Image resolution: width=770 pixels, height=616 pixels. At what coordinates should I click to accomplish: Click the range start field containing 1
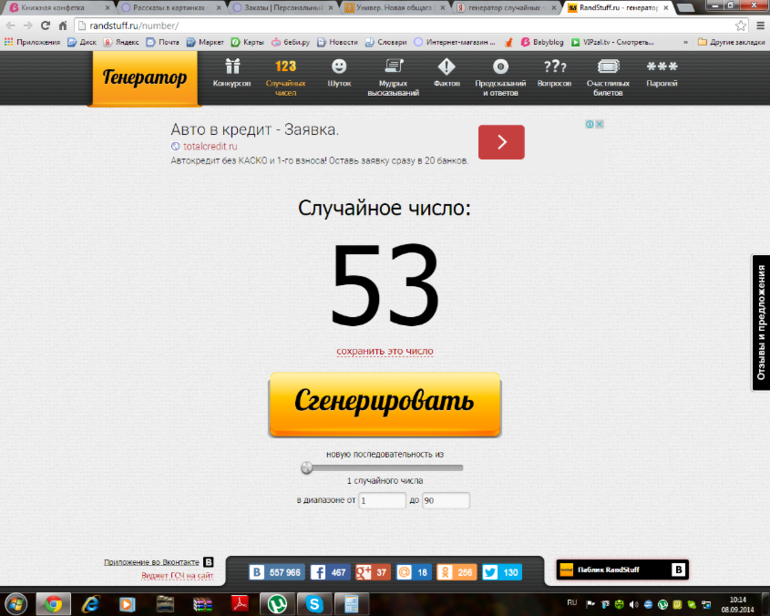382,501
